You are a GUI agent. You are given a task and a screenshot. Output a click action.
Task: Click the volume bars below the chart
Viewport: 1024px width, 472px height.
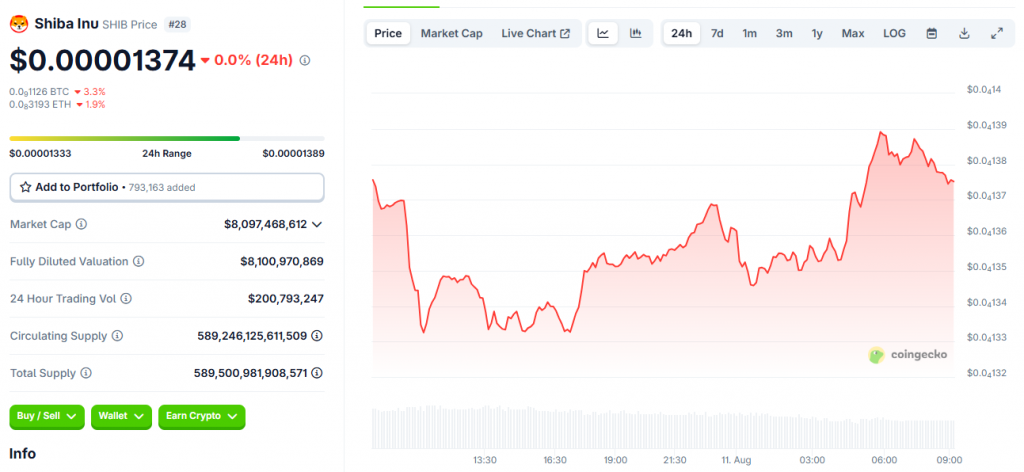click(x=662, y=428)
